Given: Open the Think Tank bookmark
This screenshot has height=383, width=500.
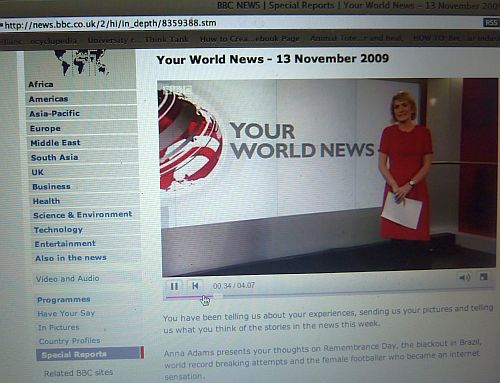Looking at the screenshot, I should point(166,40).
